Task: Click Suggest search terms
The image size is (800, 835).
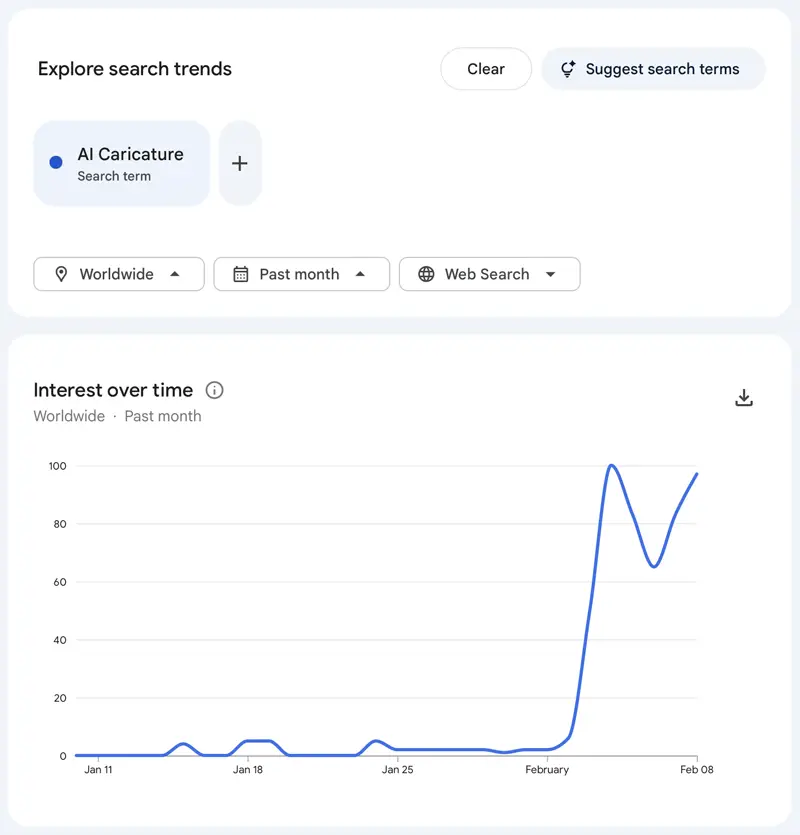Action: pos(653,69)
